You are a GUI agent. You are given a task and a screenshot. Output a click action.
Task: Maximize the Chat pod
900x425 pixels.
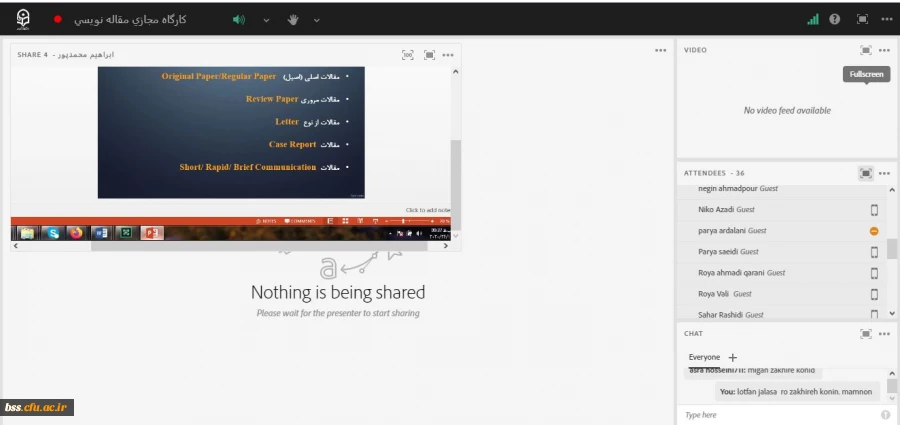coord(866,333)
